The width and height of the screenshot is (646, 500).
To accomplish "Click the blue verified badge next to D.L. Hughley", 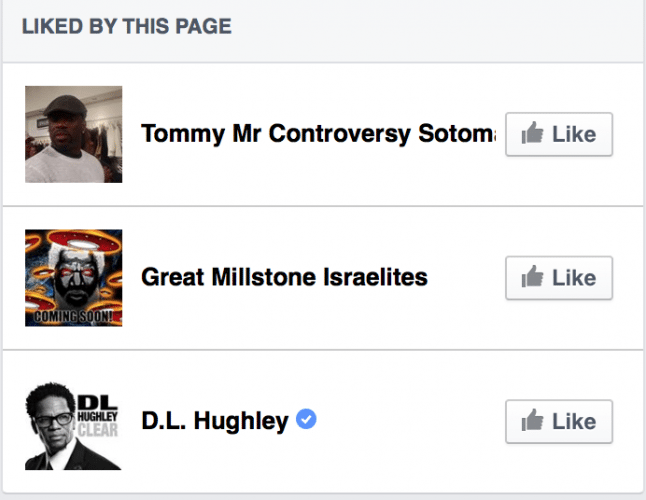I will point(307,421).
